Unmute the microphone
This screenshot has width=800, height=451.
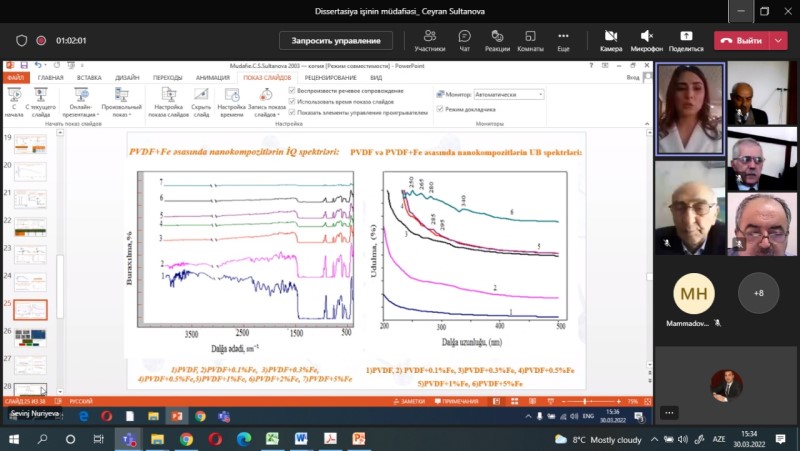point(646,40)
